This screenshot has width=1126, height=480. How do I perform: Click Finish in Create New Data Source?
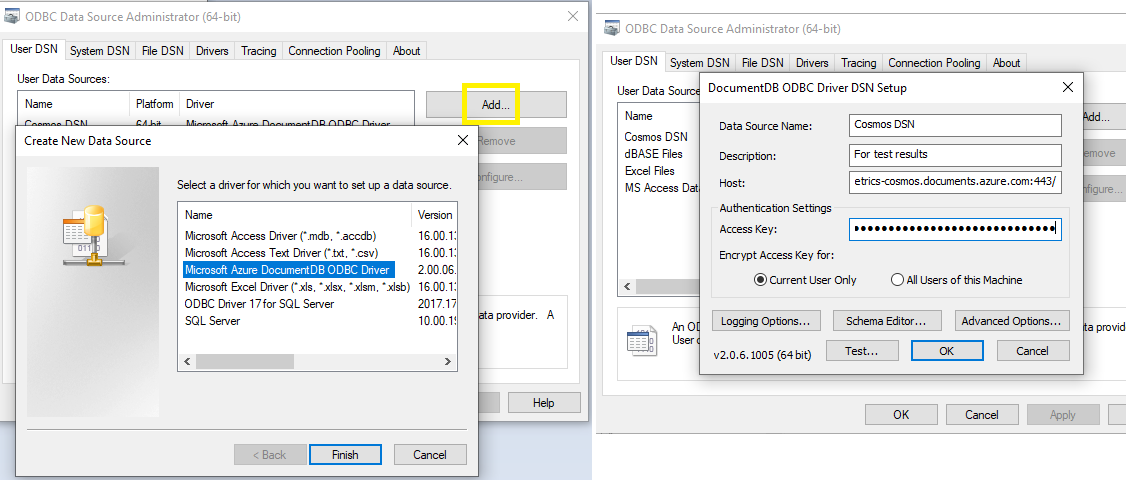(x=345, y=455)
